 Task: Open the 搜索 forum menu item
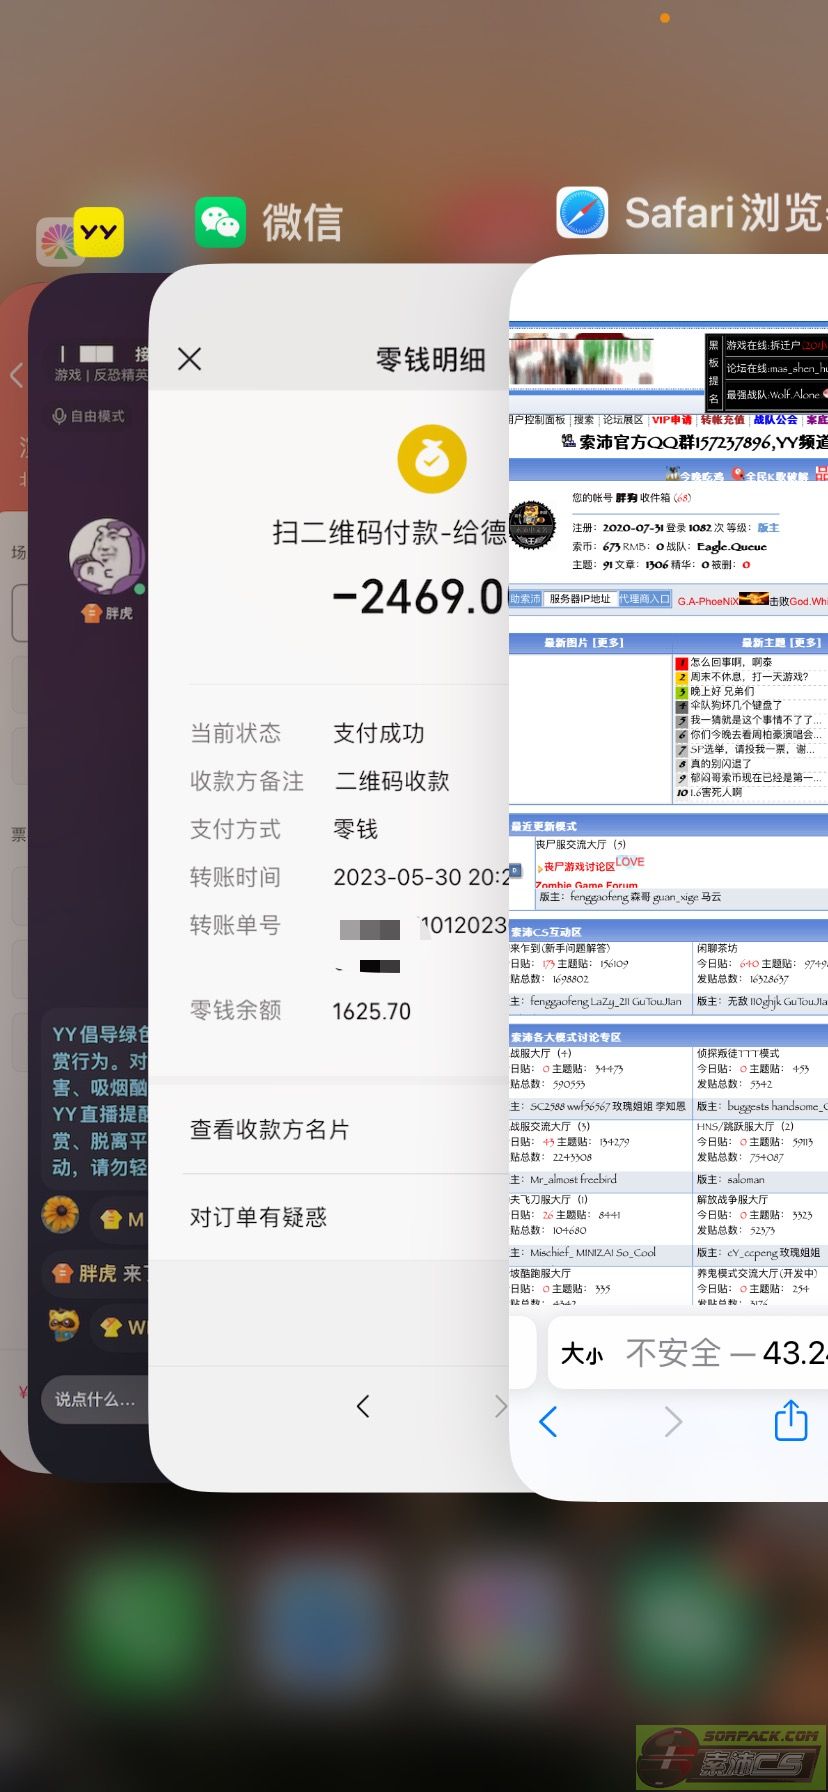584,420
